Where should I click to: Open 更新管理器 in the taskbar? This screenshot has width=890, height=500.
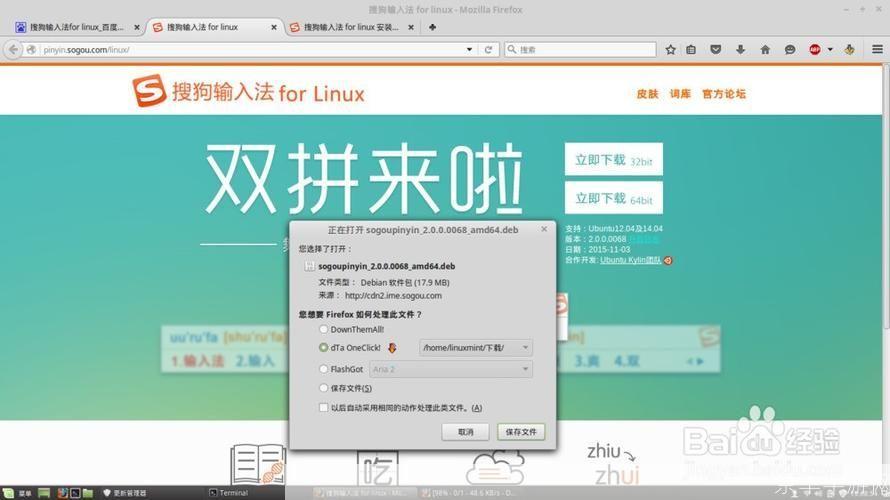click(125, 493)
